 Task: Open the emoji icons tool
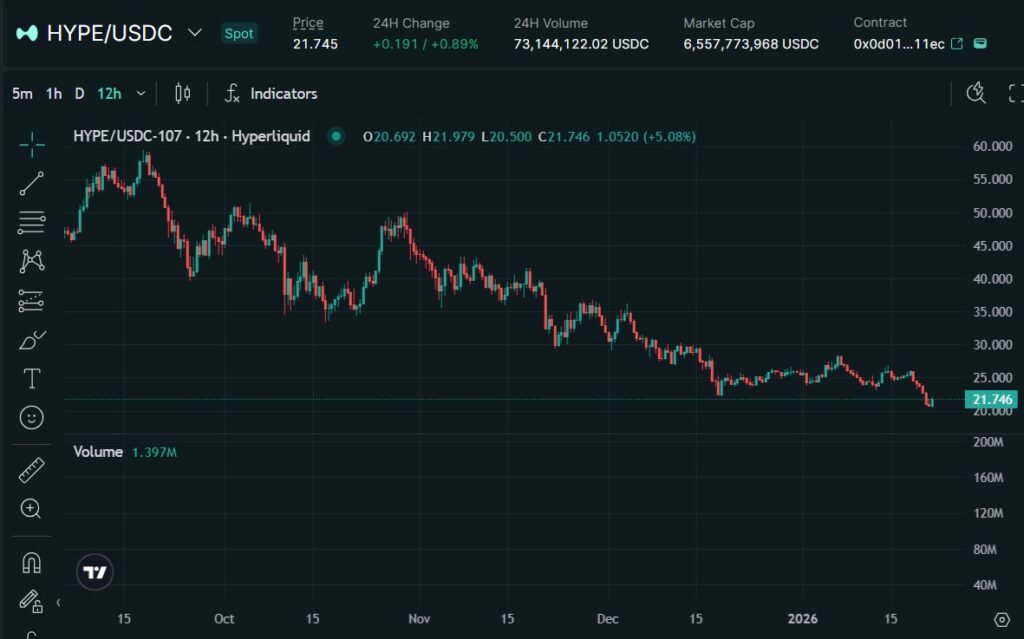click(32, 417)
